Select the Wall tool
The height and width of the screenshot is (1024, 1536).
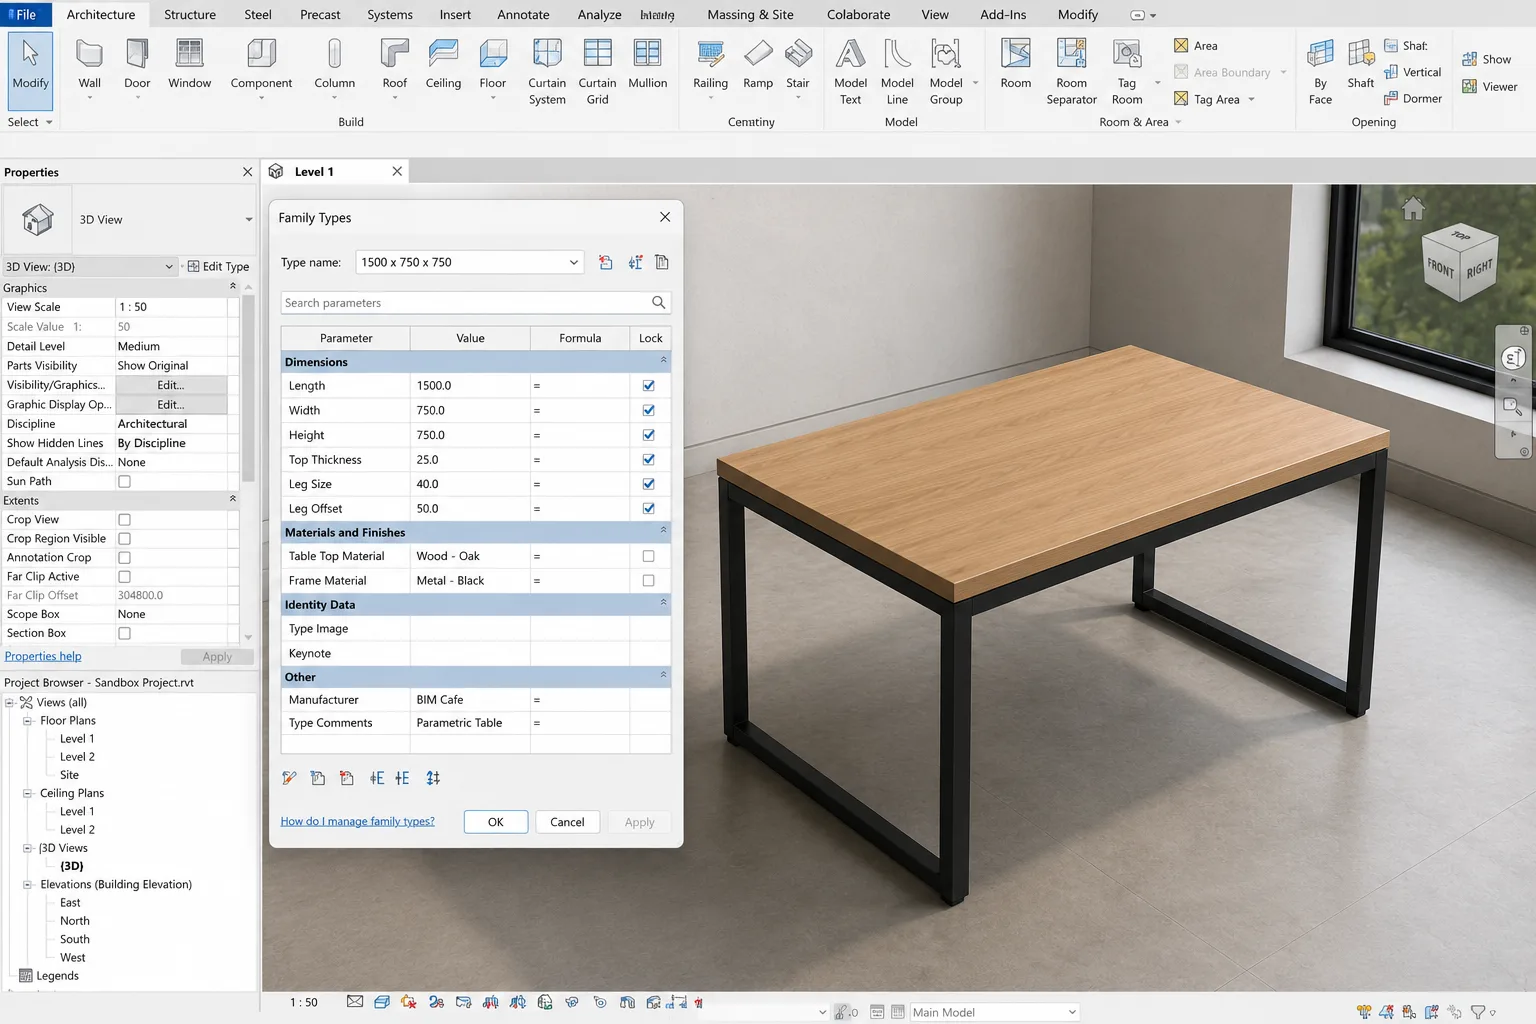[90, 65]
